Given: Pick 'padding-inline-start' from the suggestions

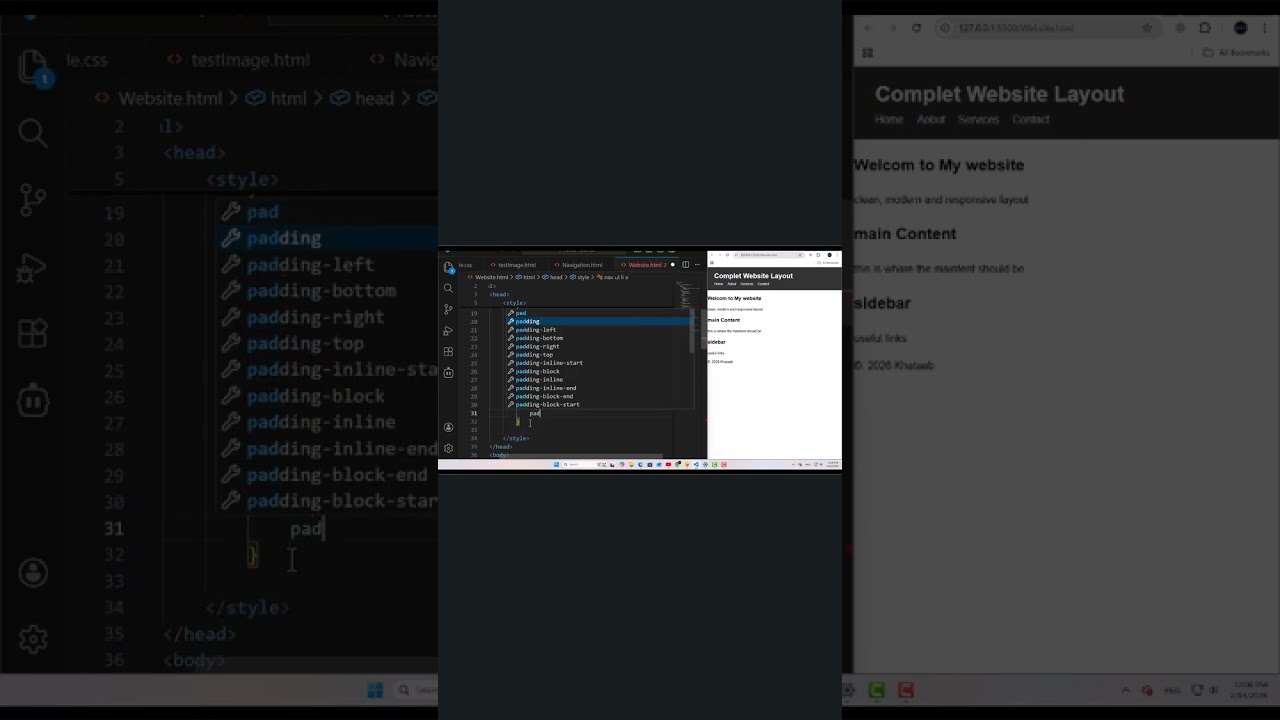Looking at the screenshot, I should (597, 363).
